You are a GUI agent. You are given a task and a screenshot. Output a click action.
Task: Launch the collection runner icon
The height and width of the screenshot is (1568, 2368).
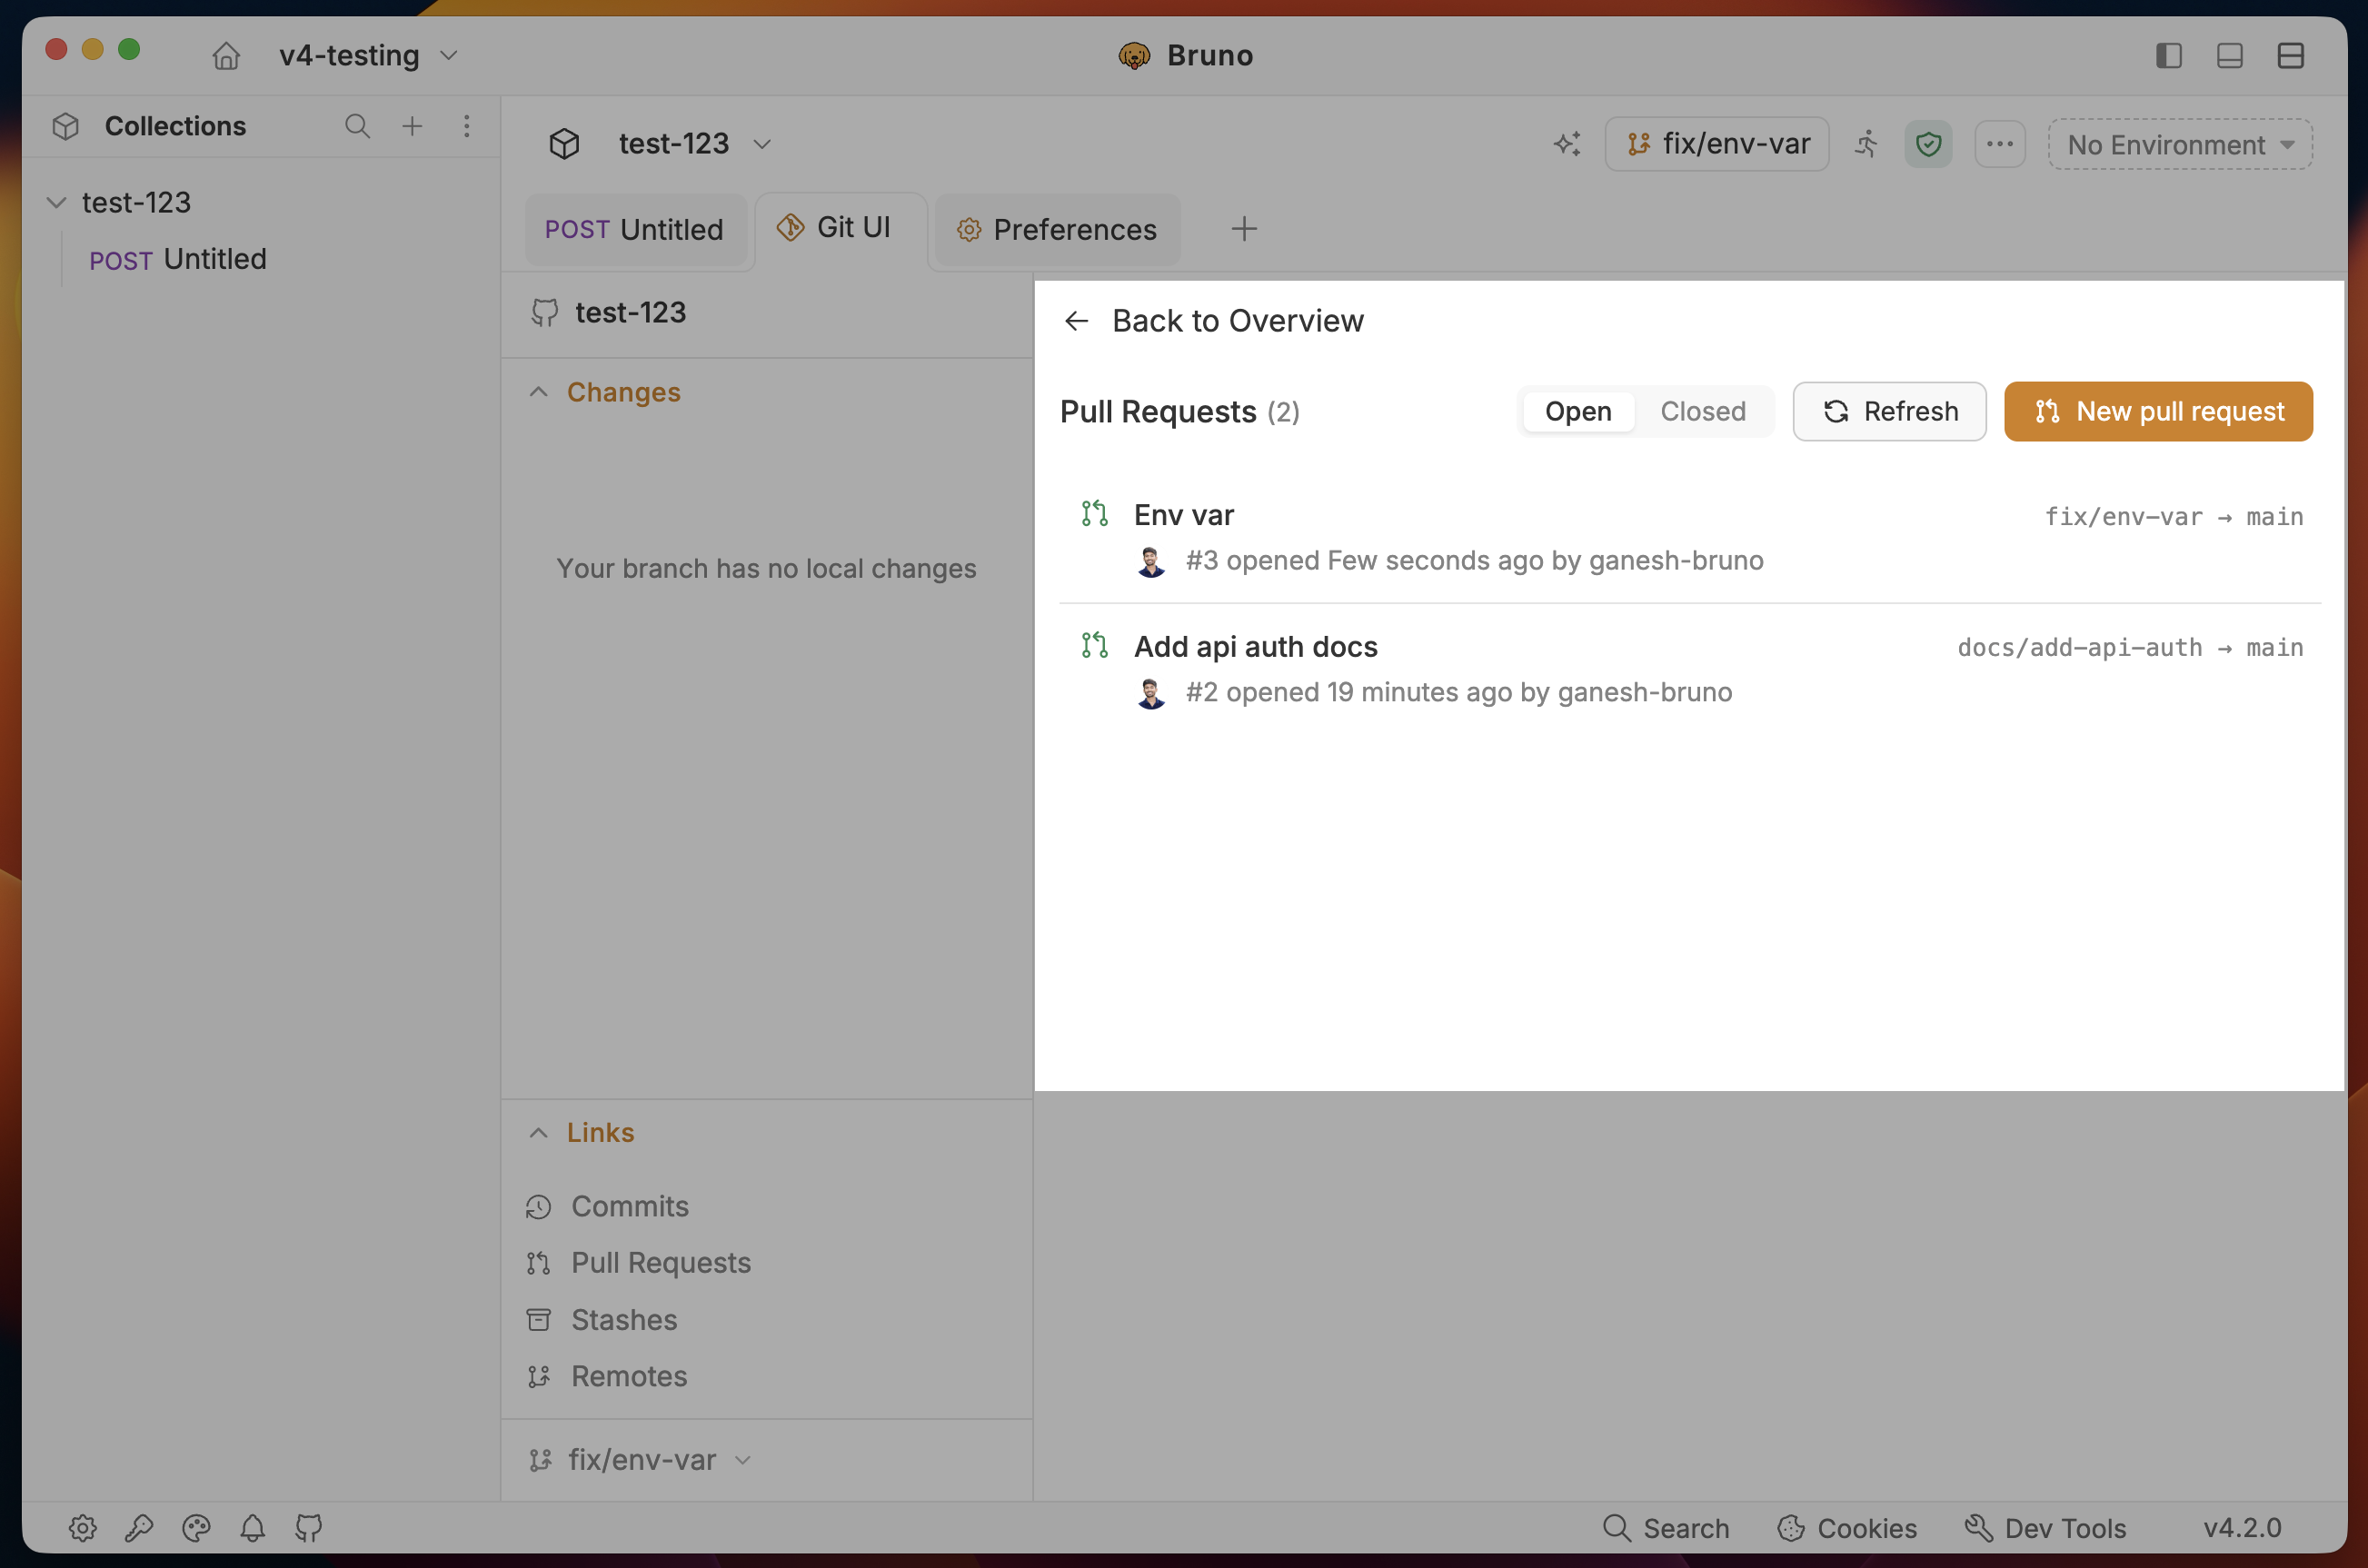[x=1866, y=144]
